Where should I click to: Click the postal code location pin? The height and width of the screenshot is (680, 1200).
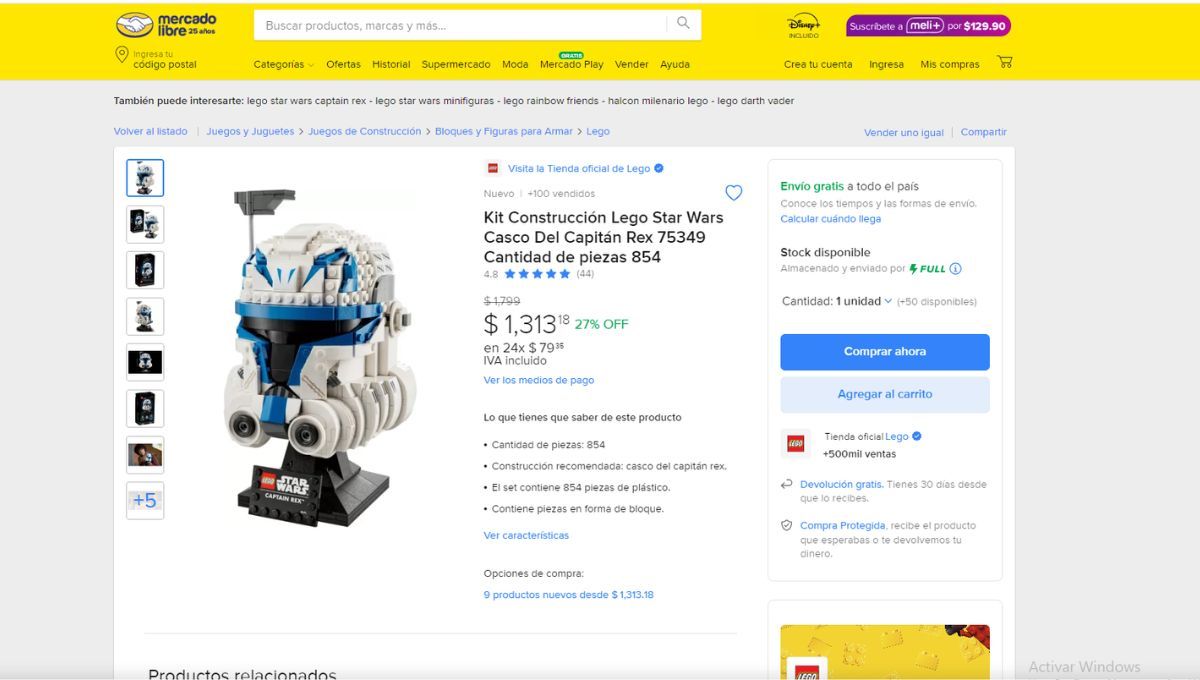pyautogui.click(x=122, y=54)
